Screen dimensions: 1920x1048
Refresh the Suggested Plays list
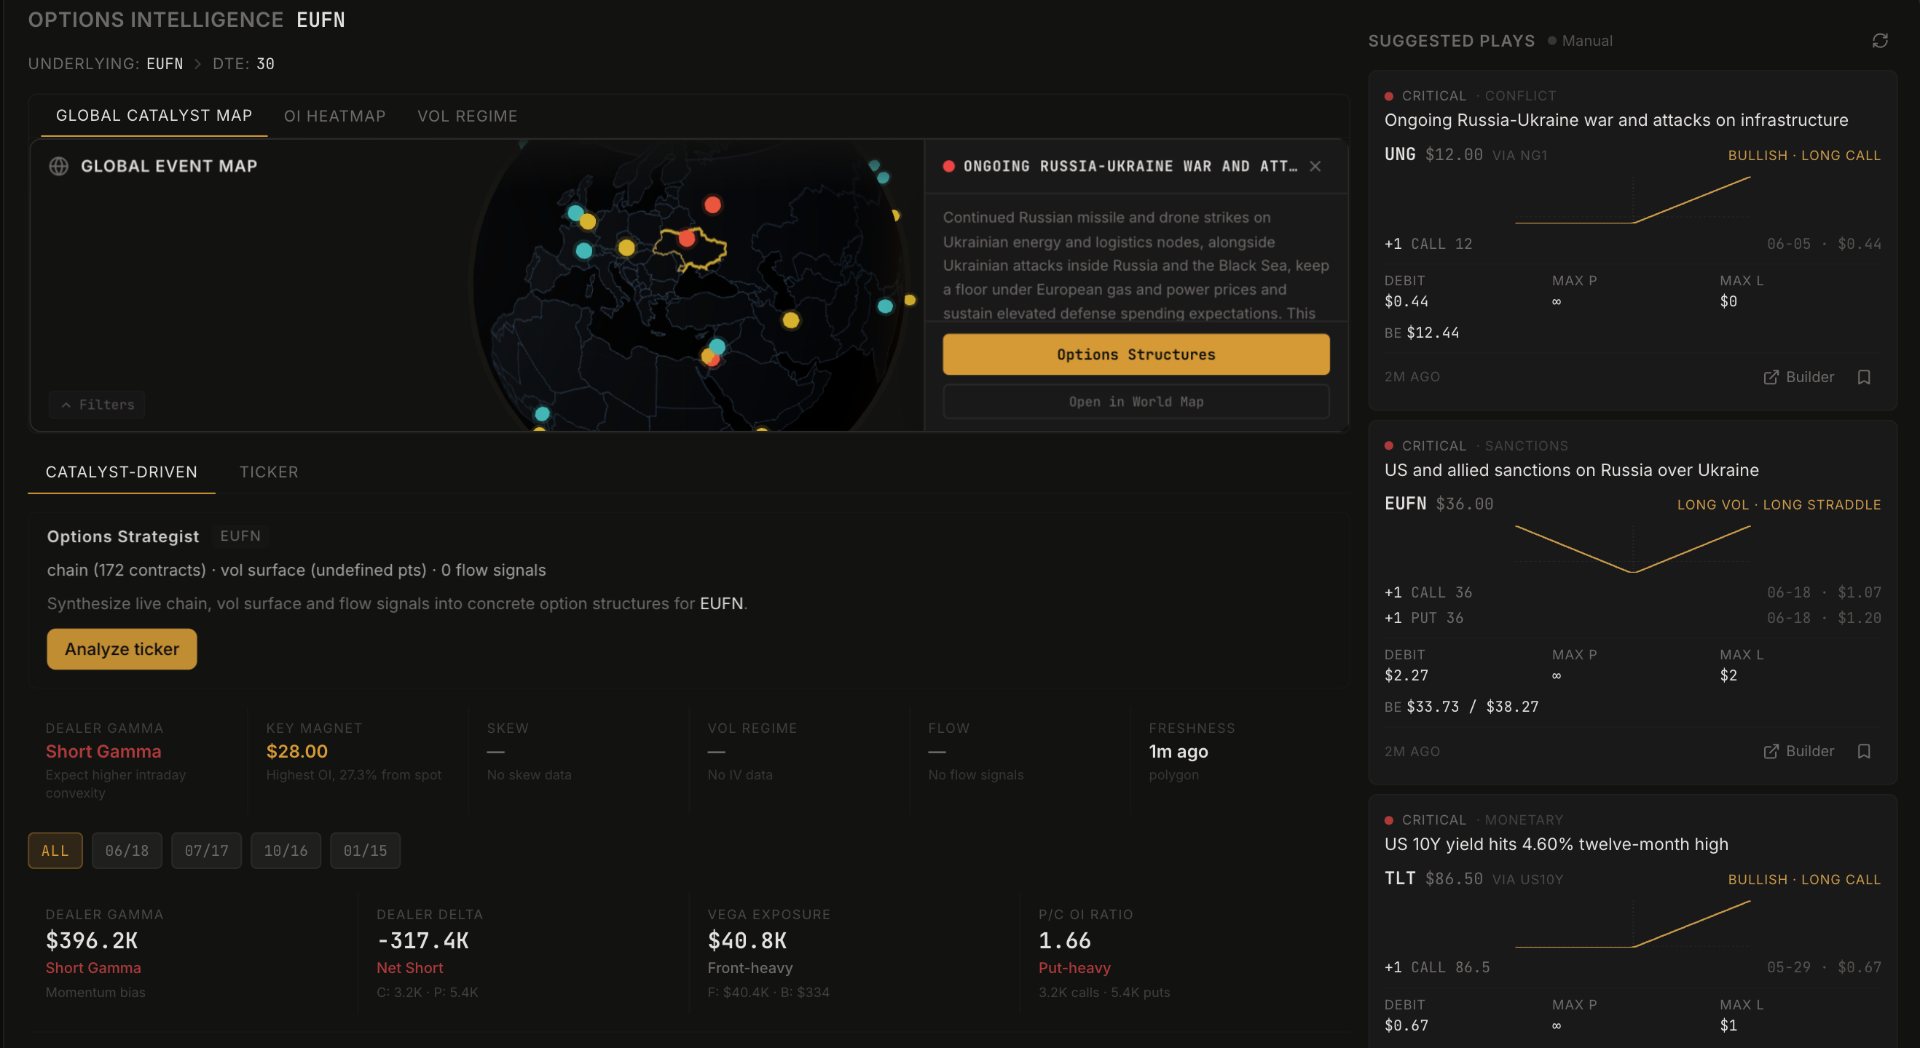[1880, 41]
